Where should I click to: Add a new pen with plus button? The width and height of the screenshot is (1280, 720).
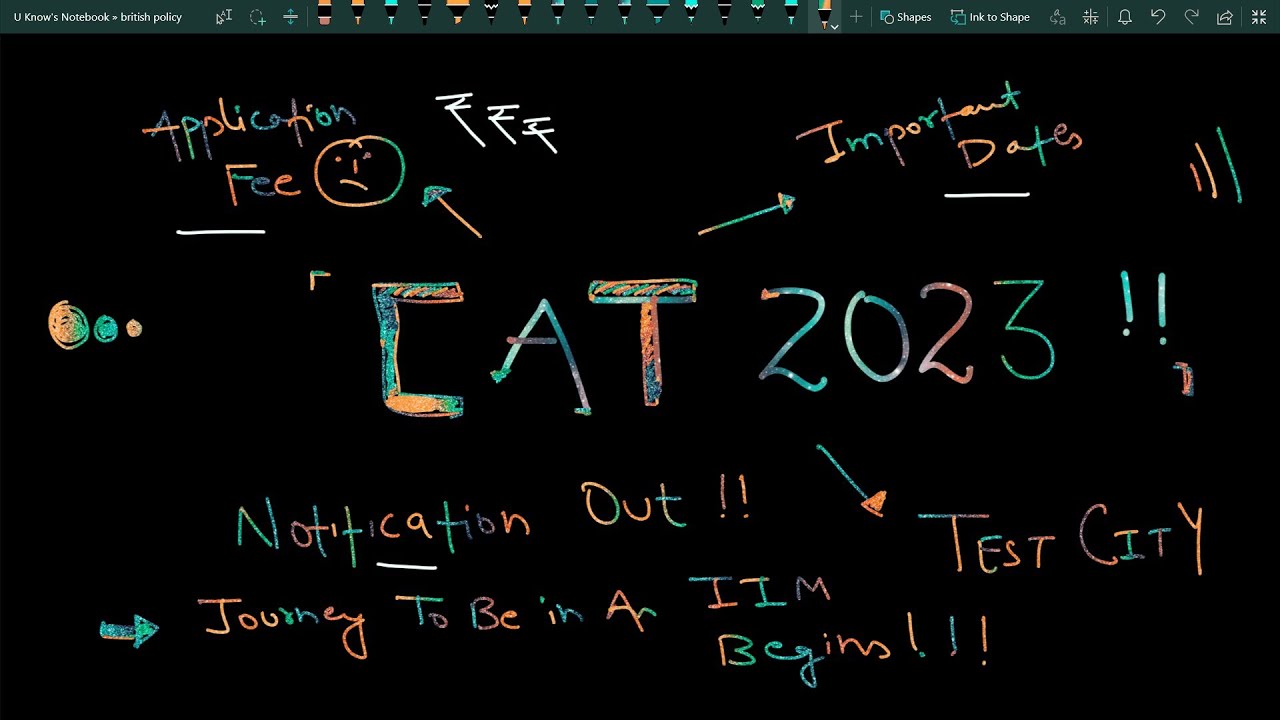click(856, 17)
